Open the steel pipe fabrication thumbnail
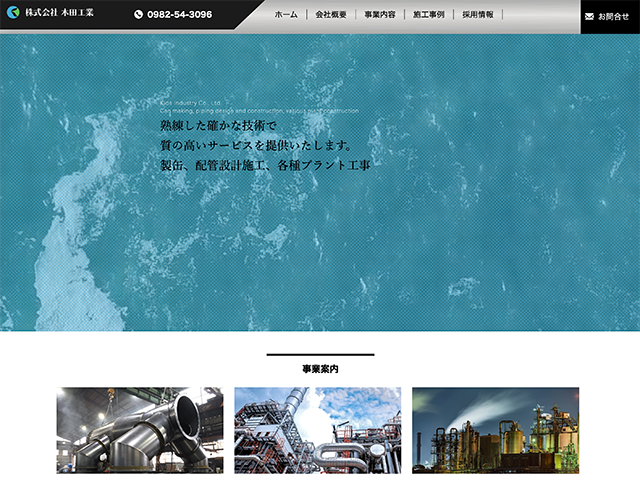640x480 pixels. [140, 430]
